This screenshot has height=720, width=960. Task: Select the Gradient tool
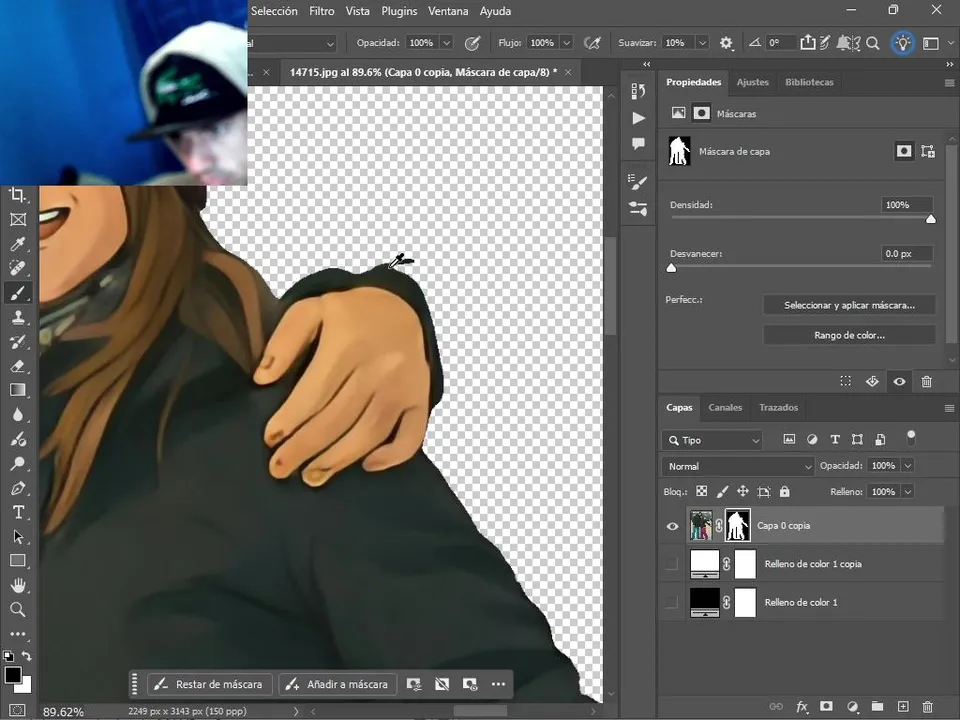point(18,391)
